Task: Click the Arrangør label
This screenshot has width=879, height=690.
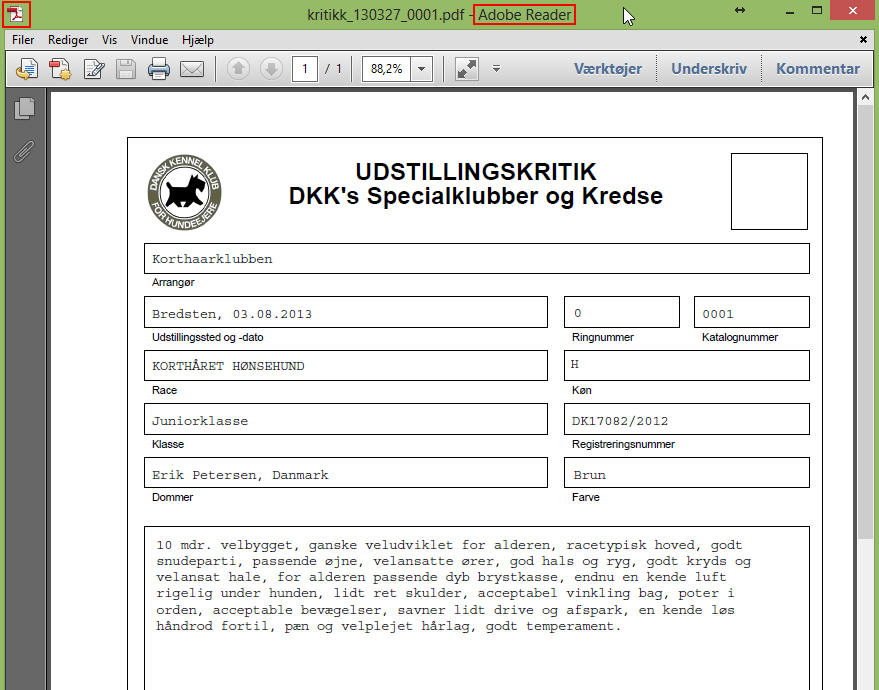Action: (x=173, y=283)
